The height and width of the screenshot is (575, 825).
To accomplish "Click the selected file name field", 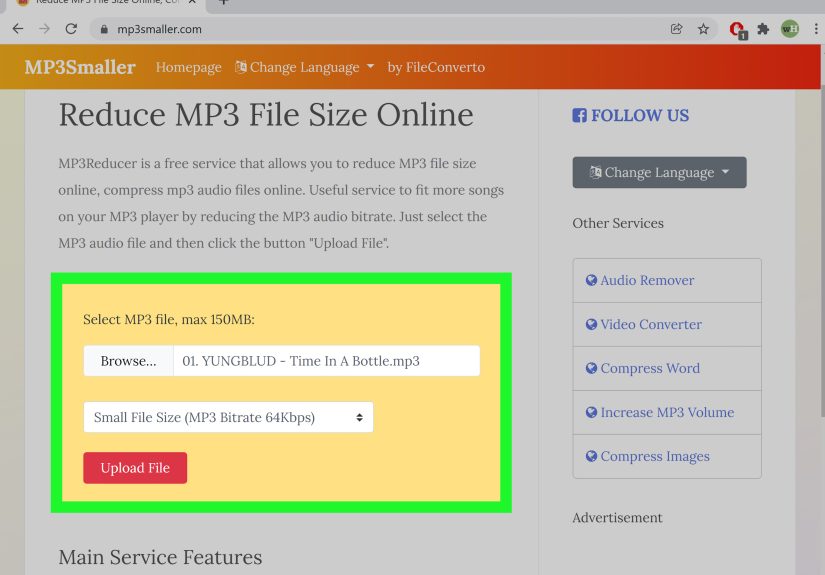I will pos(326,361).
